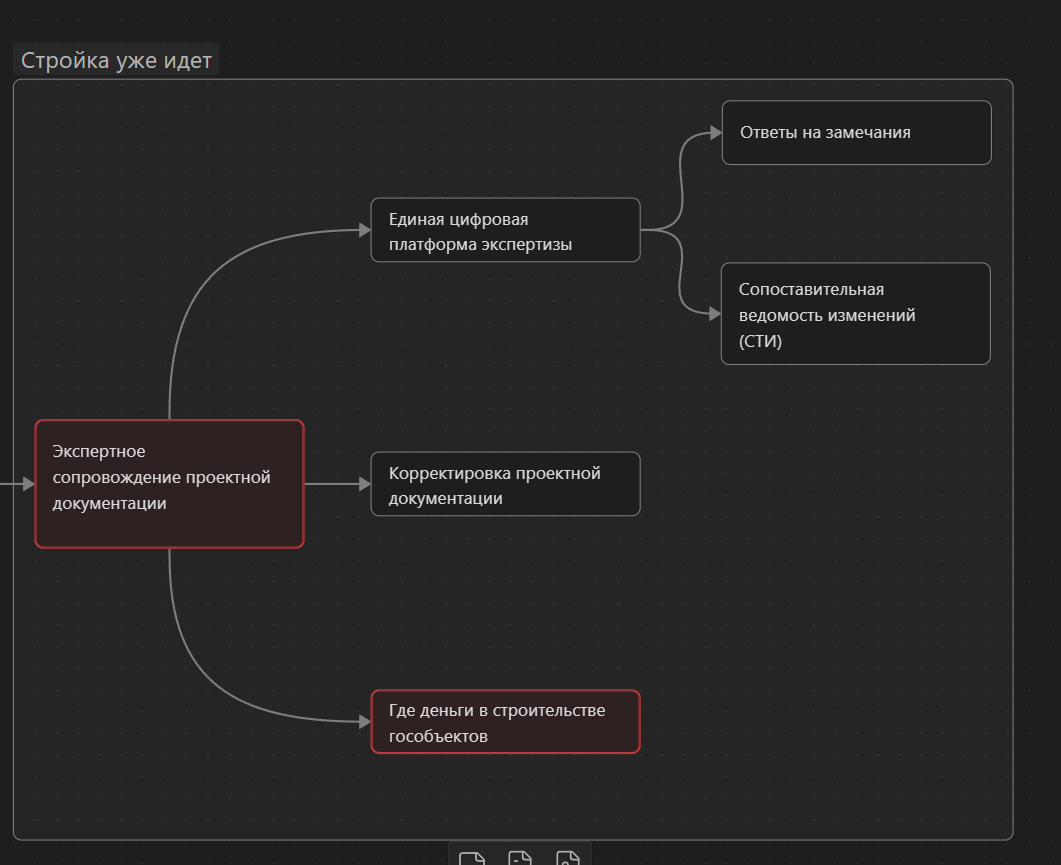Click the add card icon in bottom toolbar
The width and height of the screenshot is (1061, 865).
pyautogui.click(x=471, y=859)
